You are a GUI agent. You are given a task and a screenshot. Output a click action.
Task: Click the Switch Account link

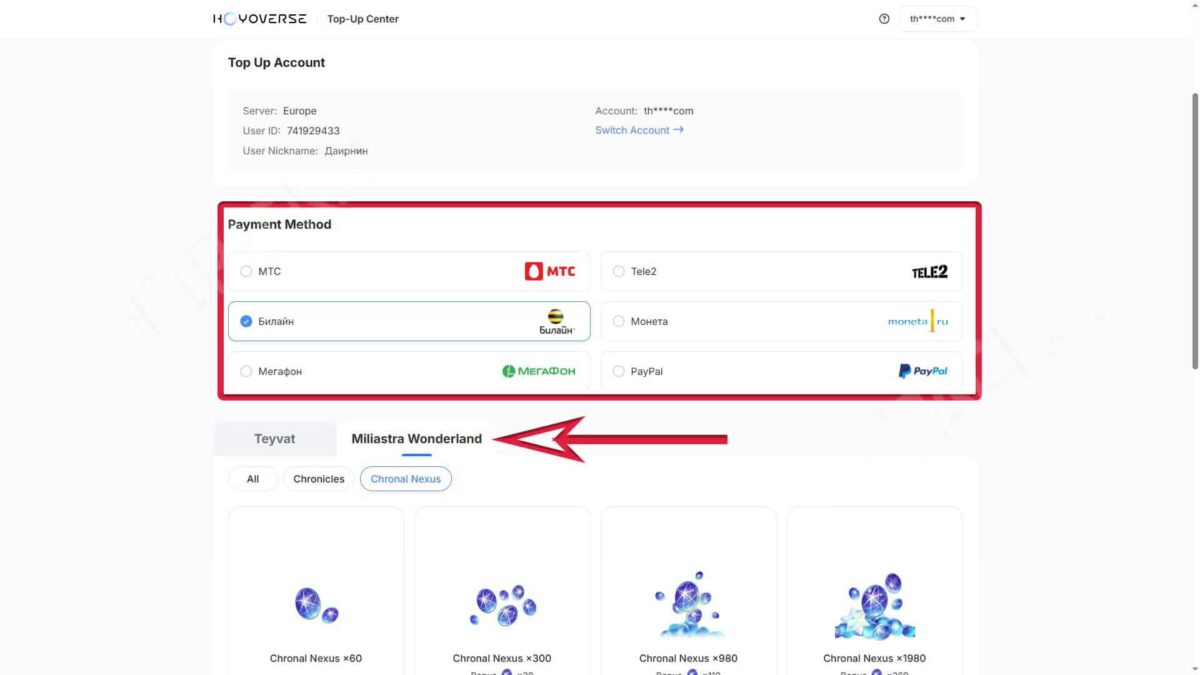pos(639,130)
